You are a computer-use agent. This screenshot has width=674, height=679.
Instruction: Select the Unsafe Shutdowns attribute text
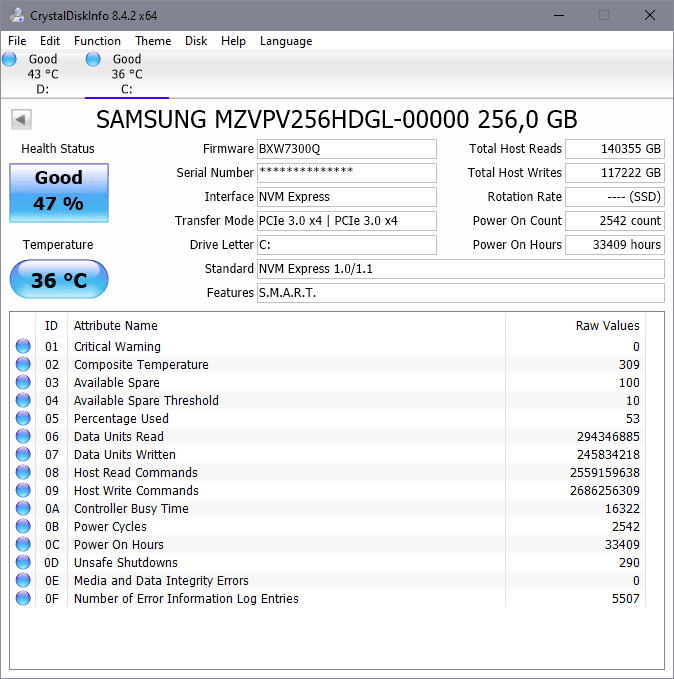[x=126, y=563]
